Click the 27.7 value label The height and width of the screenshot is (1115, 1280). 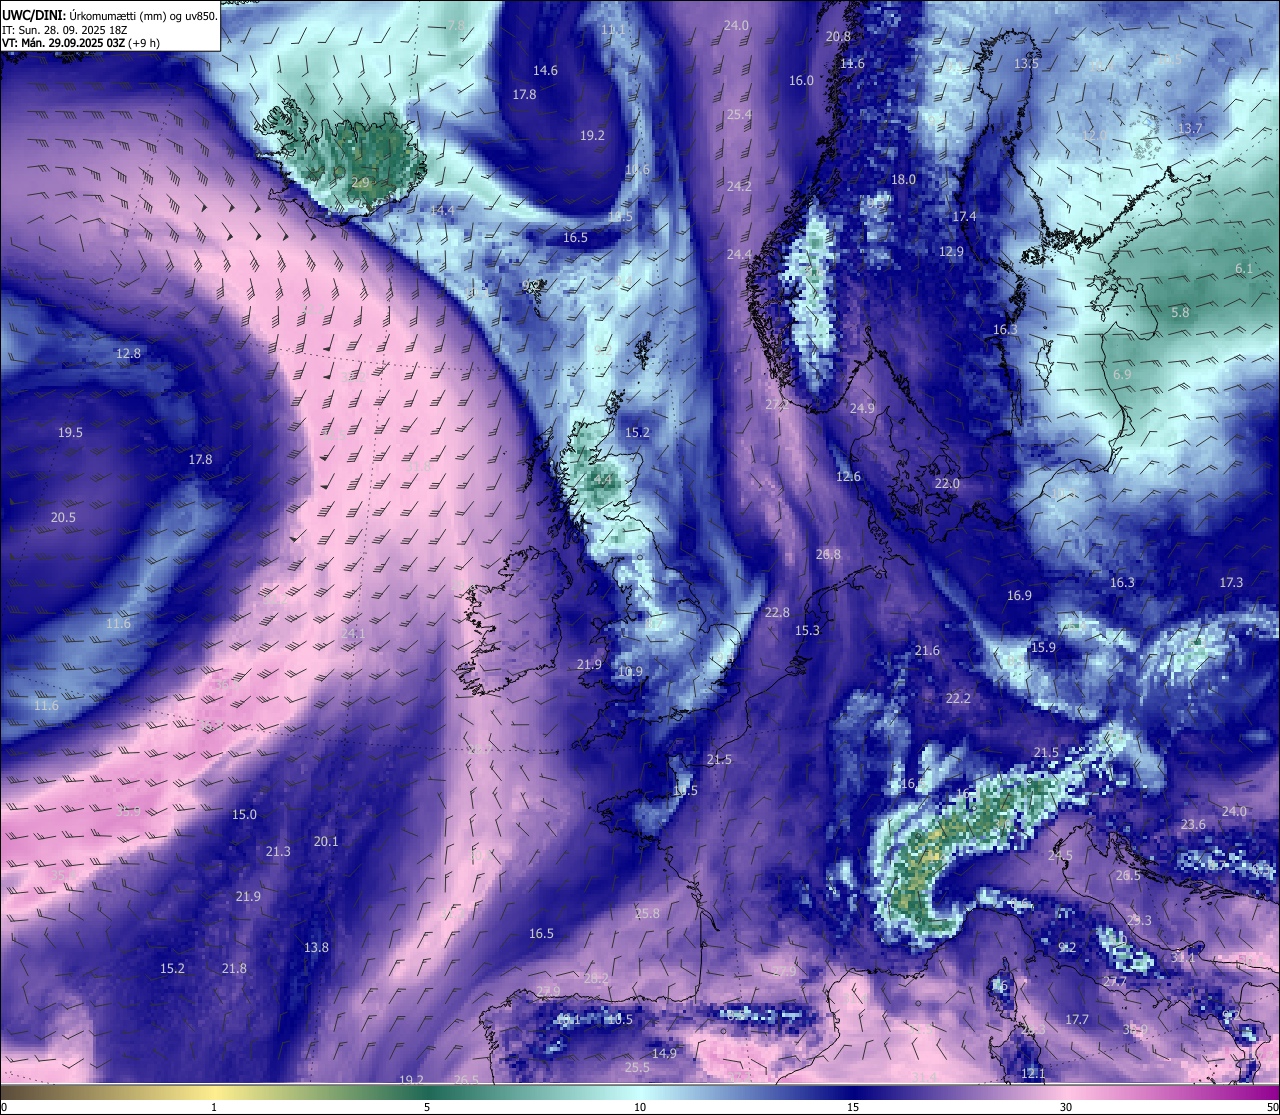[1114, 982]
